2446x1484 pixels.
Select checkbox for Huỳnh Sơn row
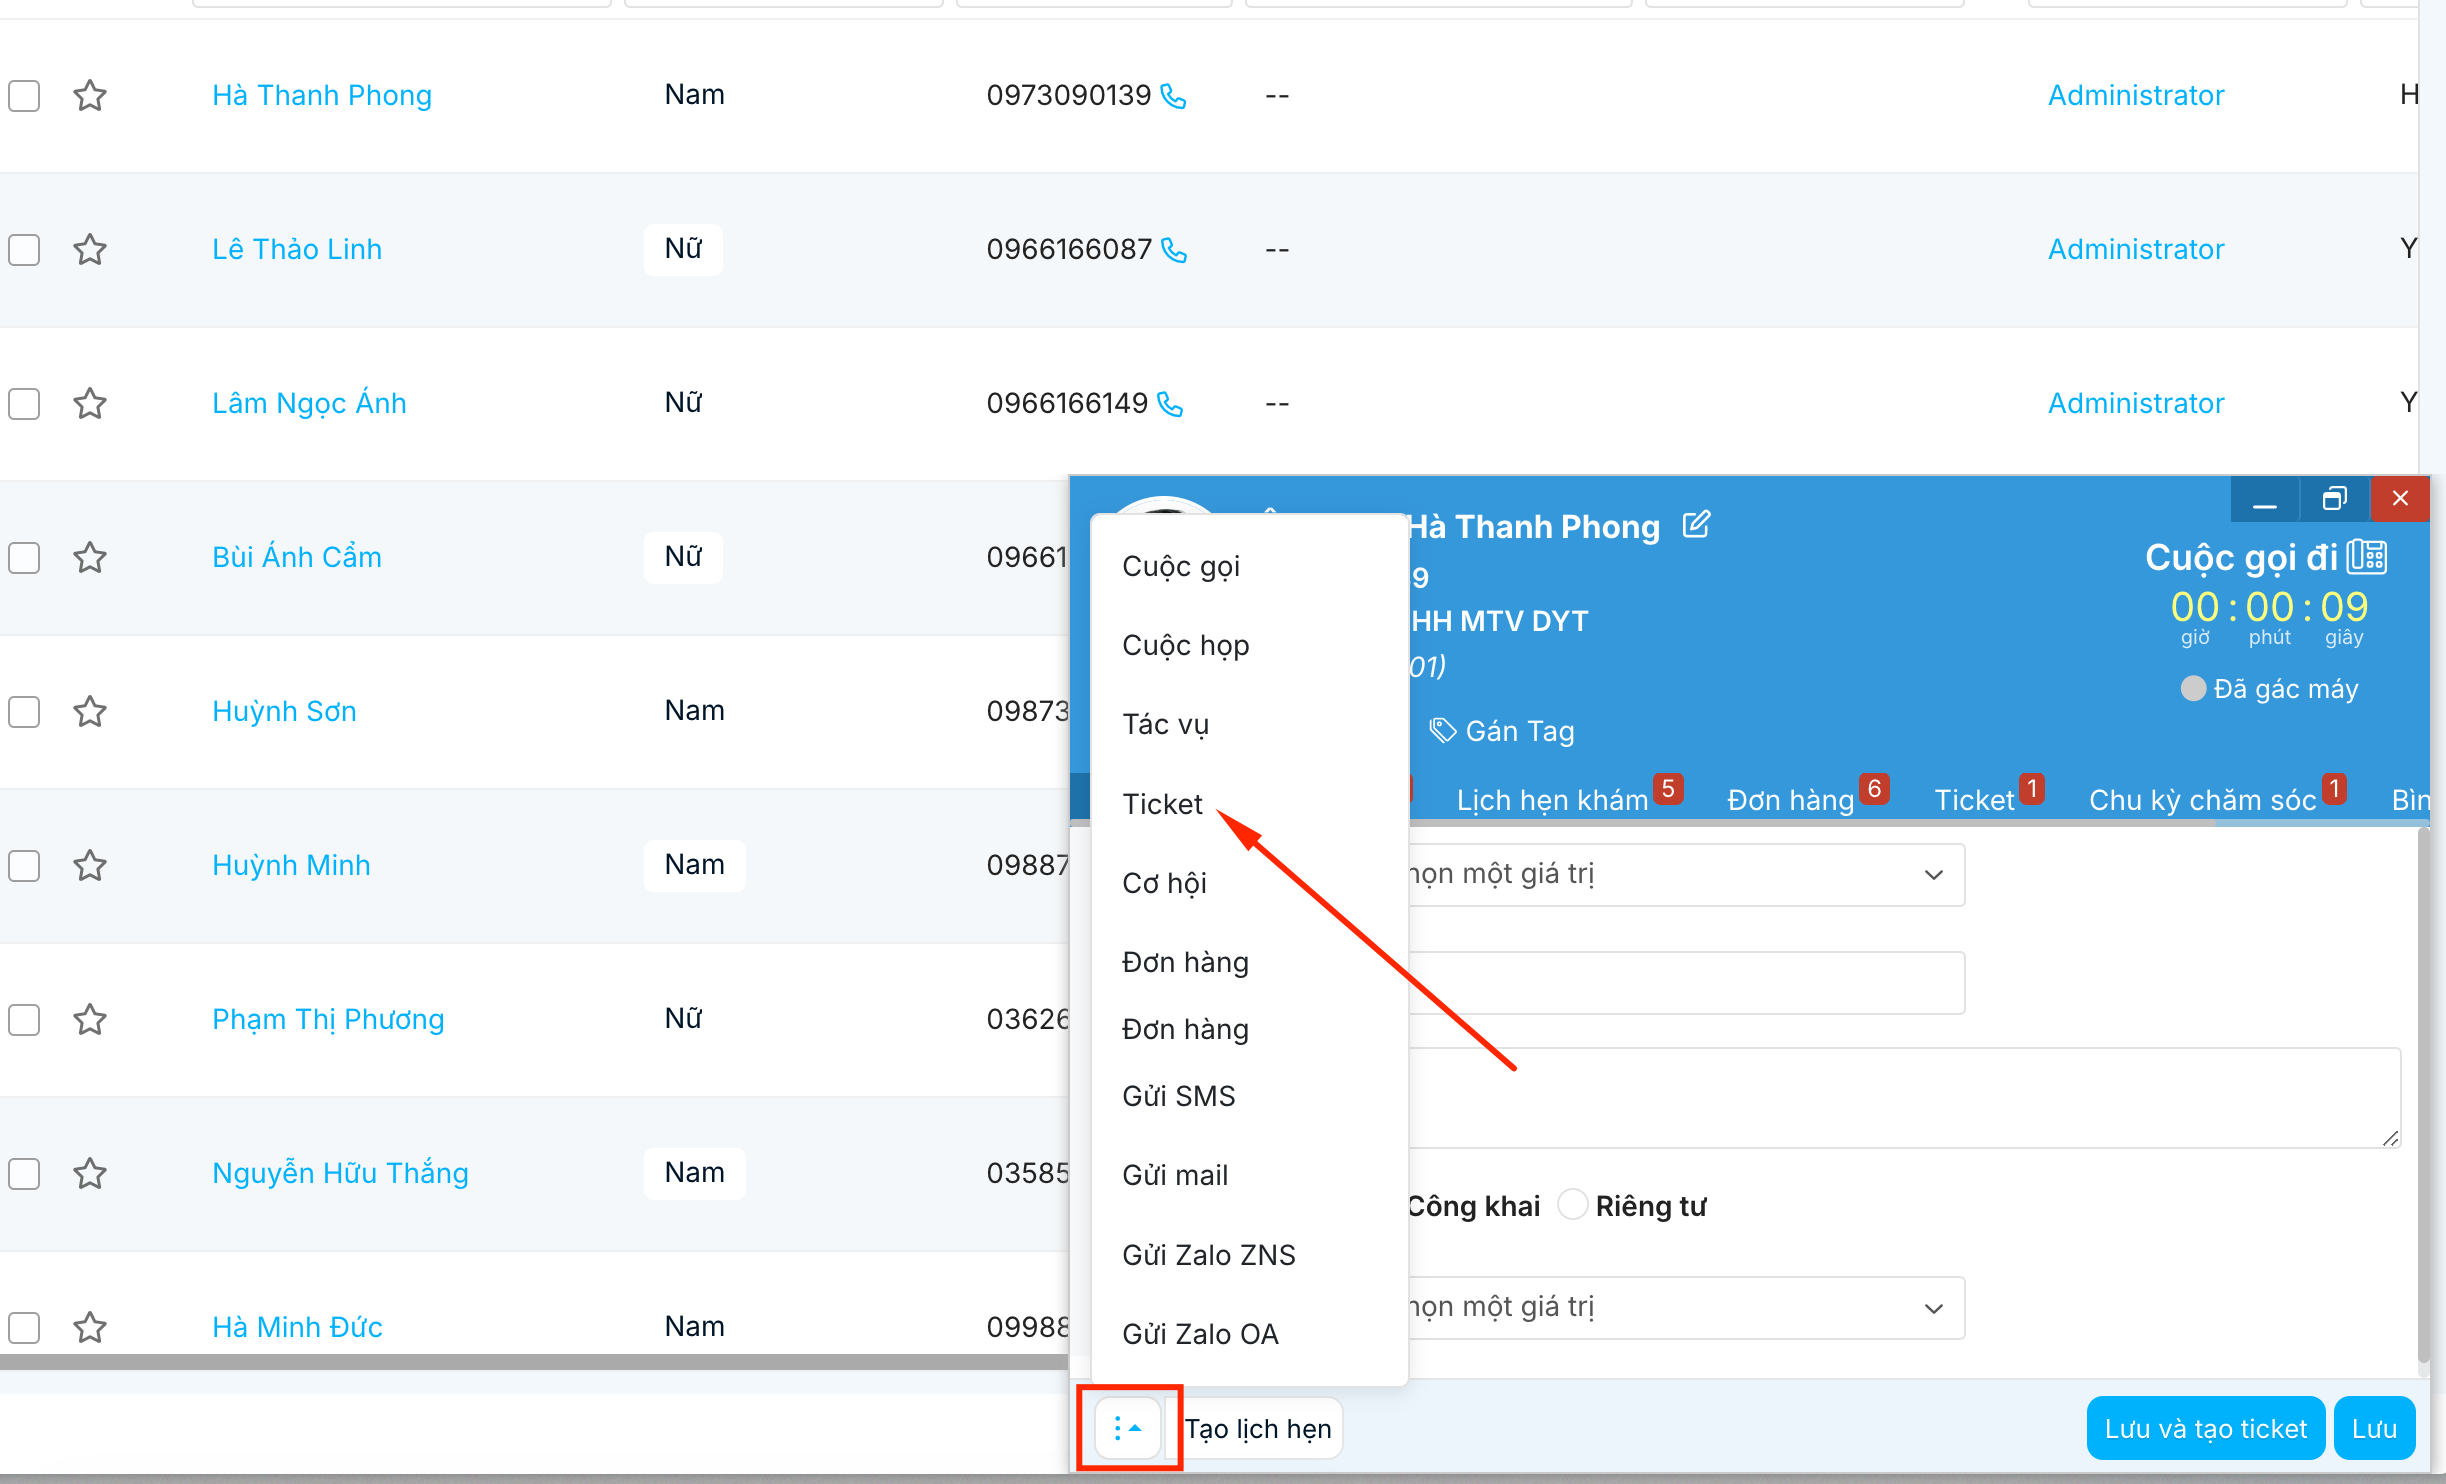(x=24, y=712)
